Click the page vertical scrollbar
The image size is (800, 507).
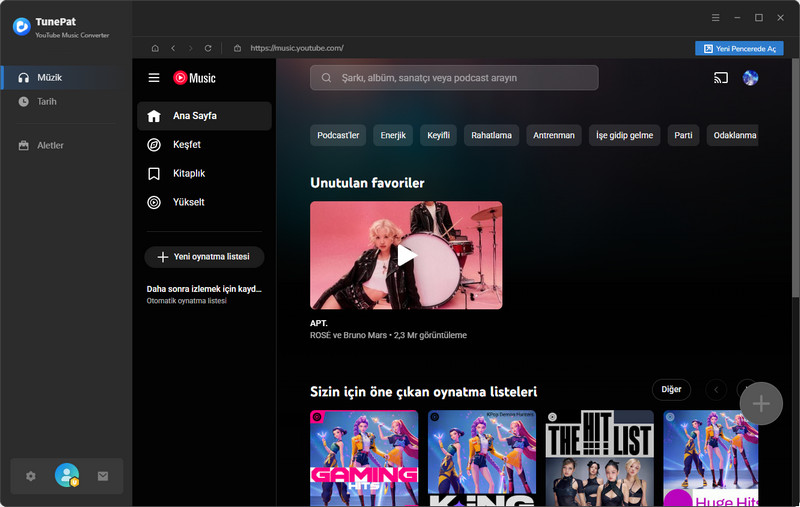click(x=795, y=179)
